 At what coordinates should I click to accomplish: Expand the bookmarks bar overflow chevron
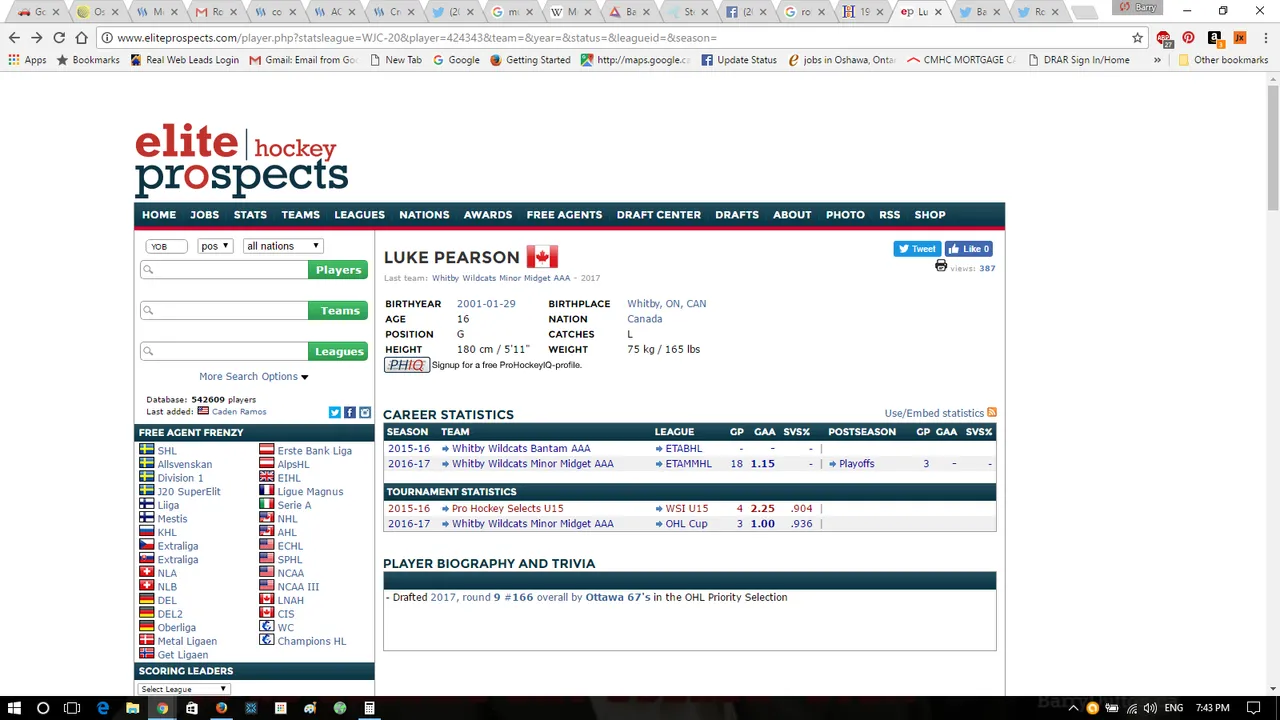[1157, 60]
